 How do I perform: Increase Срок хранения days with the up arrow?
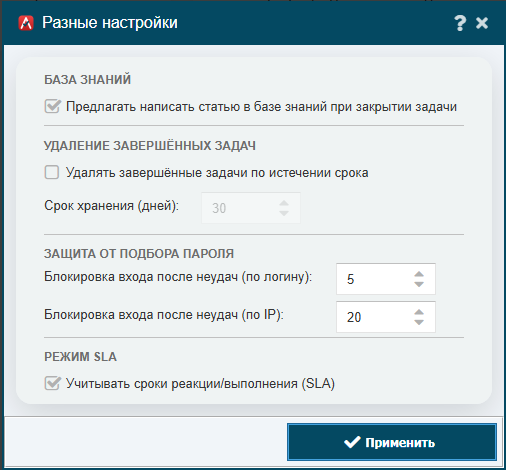coord(284,203)
